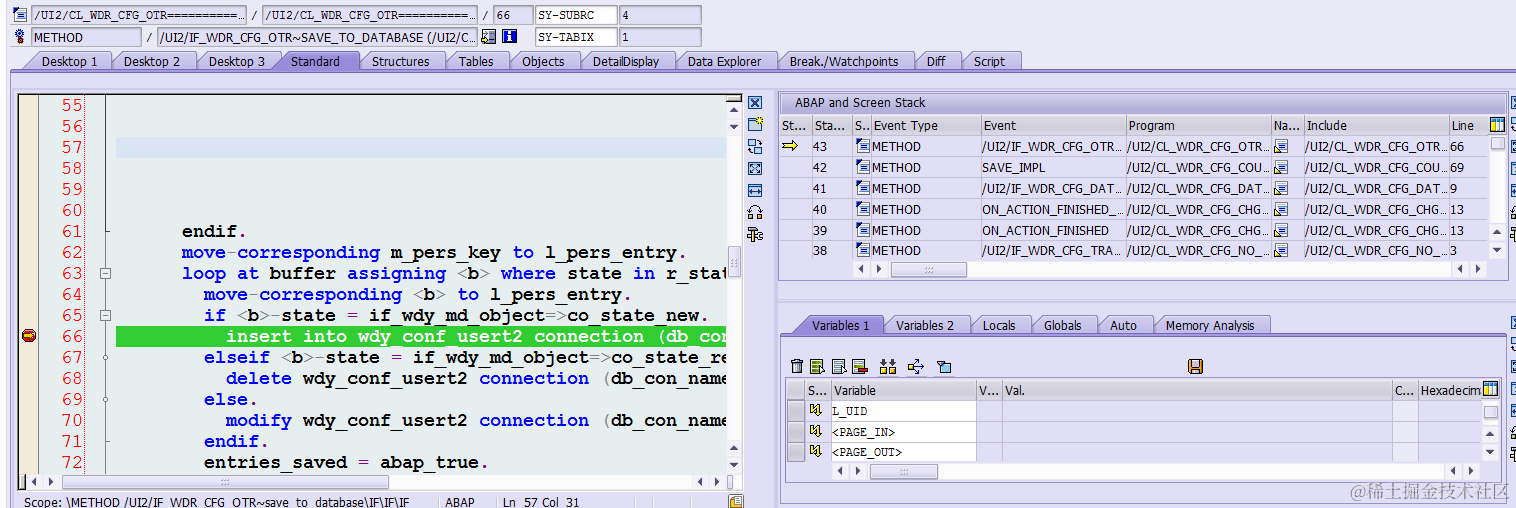
Task: Click the blue info icon in the header
Action: click(x=509, y=37)
